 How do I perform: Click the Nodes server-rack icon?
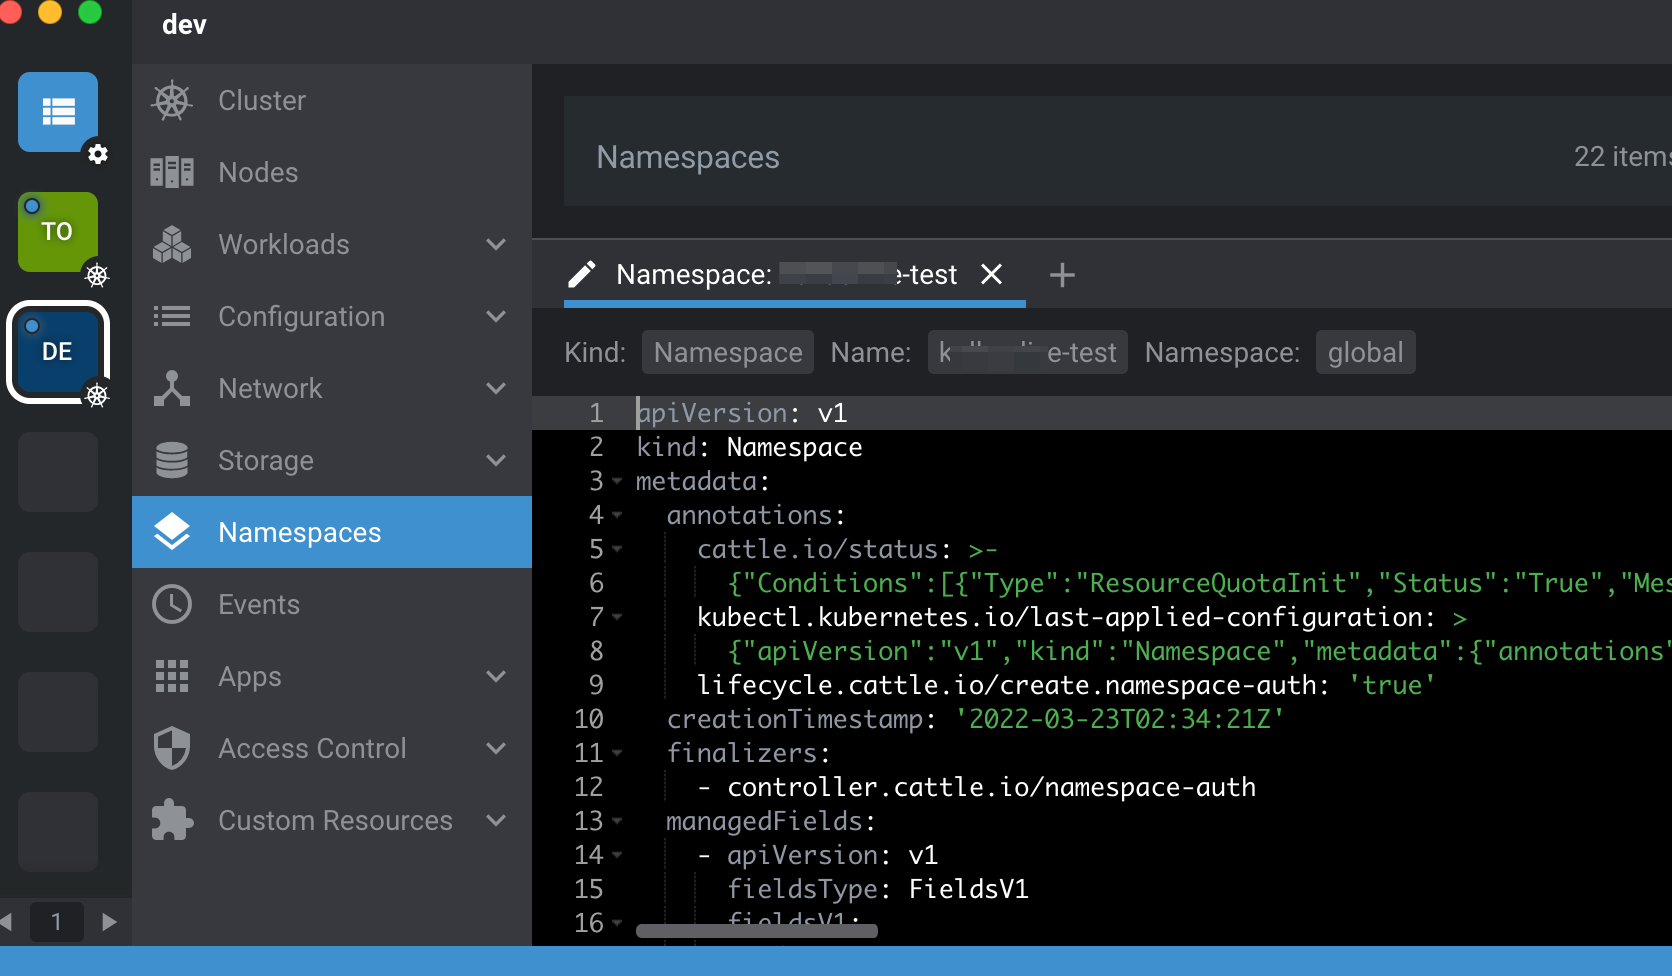[x=172, y=172]
